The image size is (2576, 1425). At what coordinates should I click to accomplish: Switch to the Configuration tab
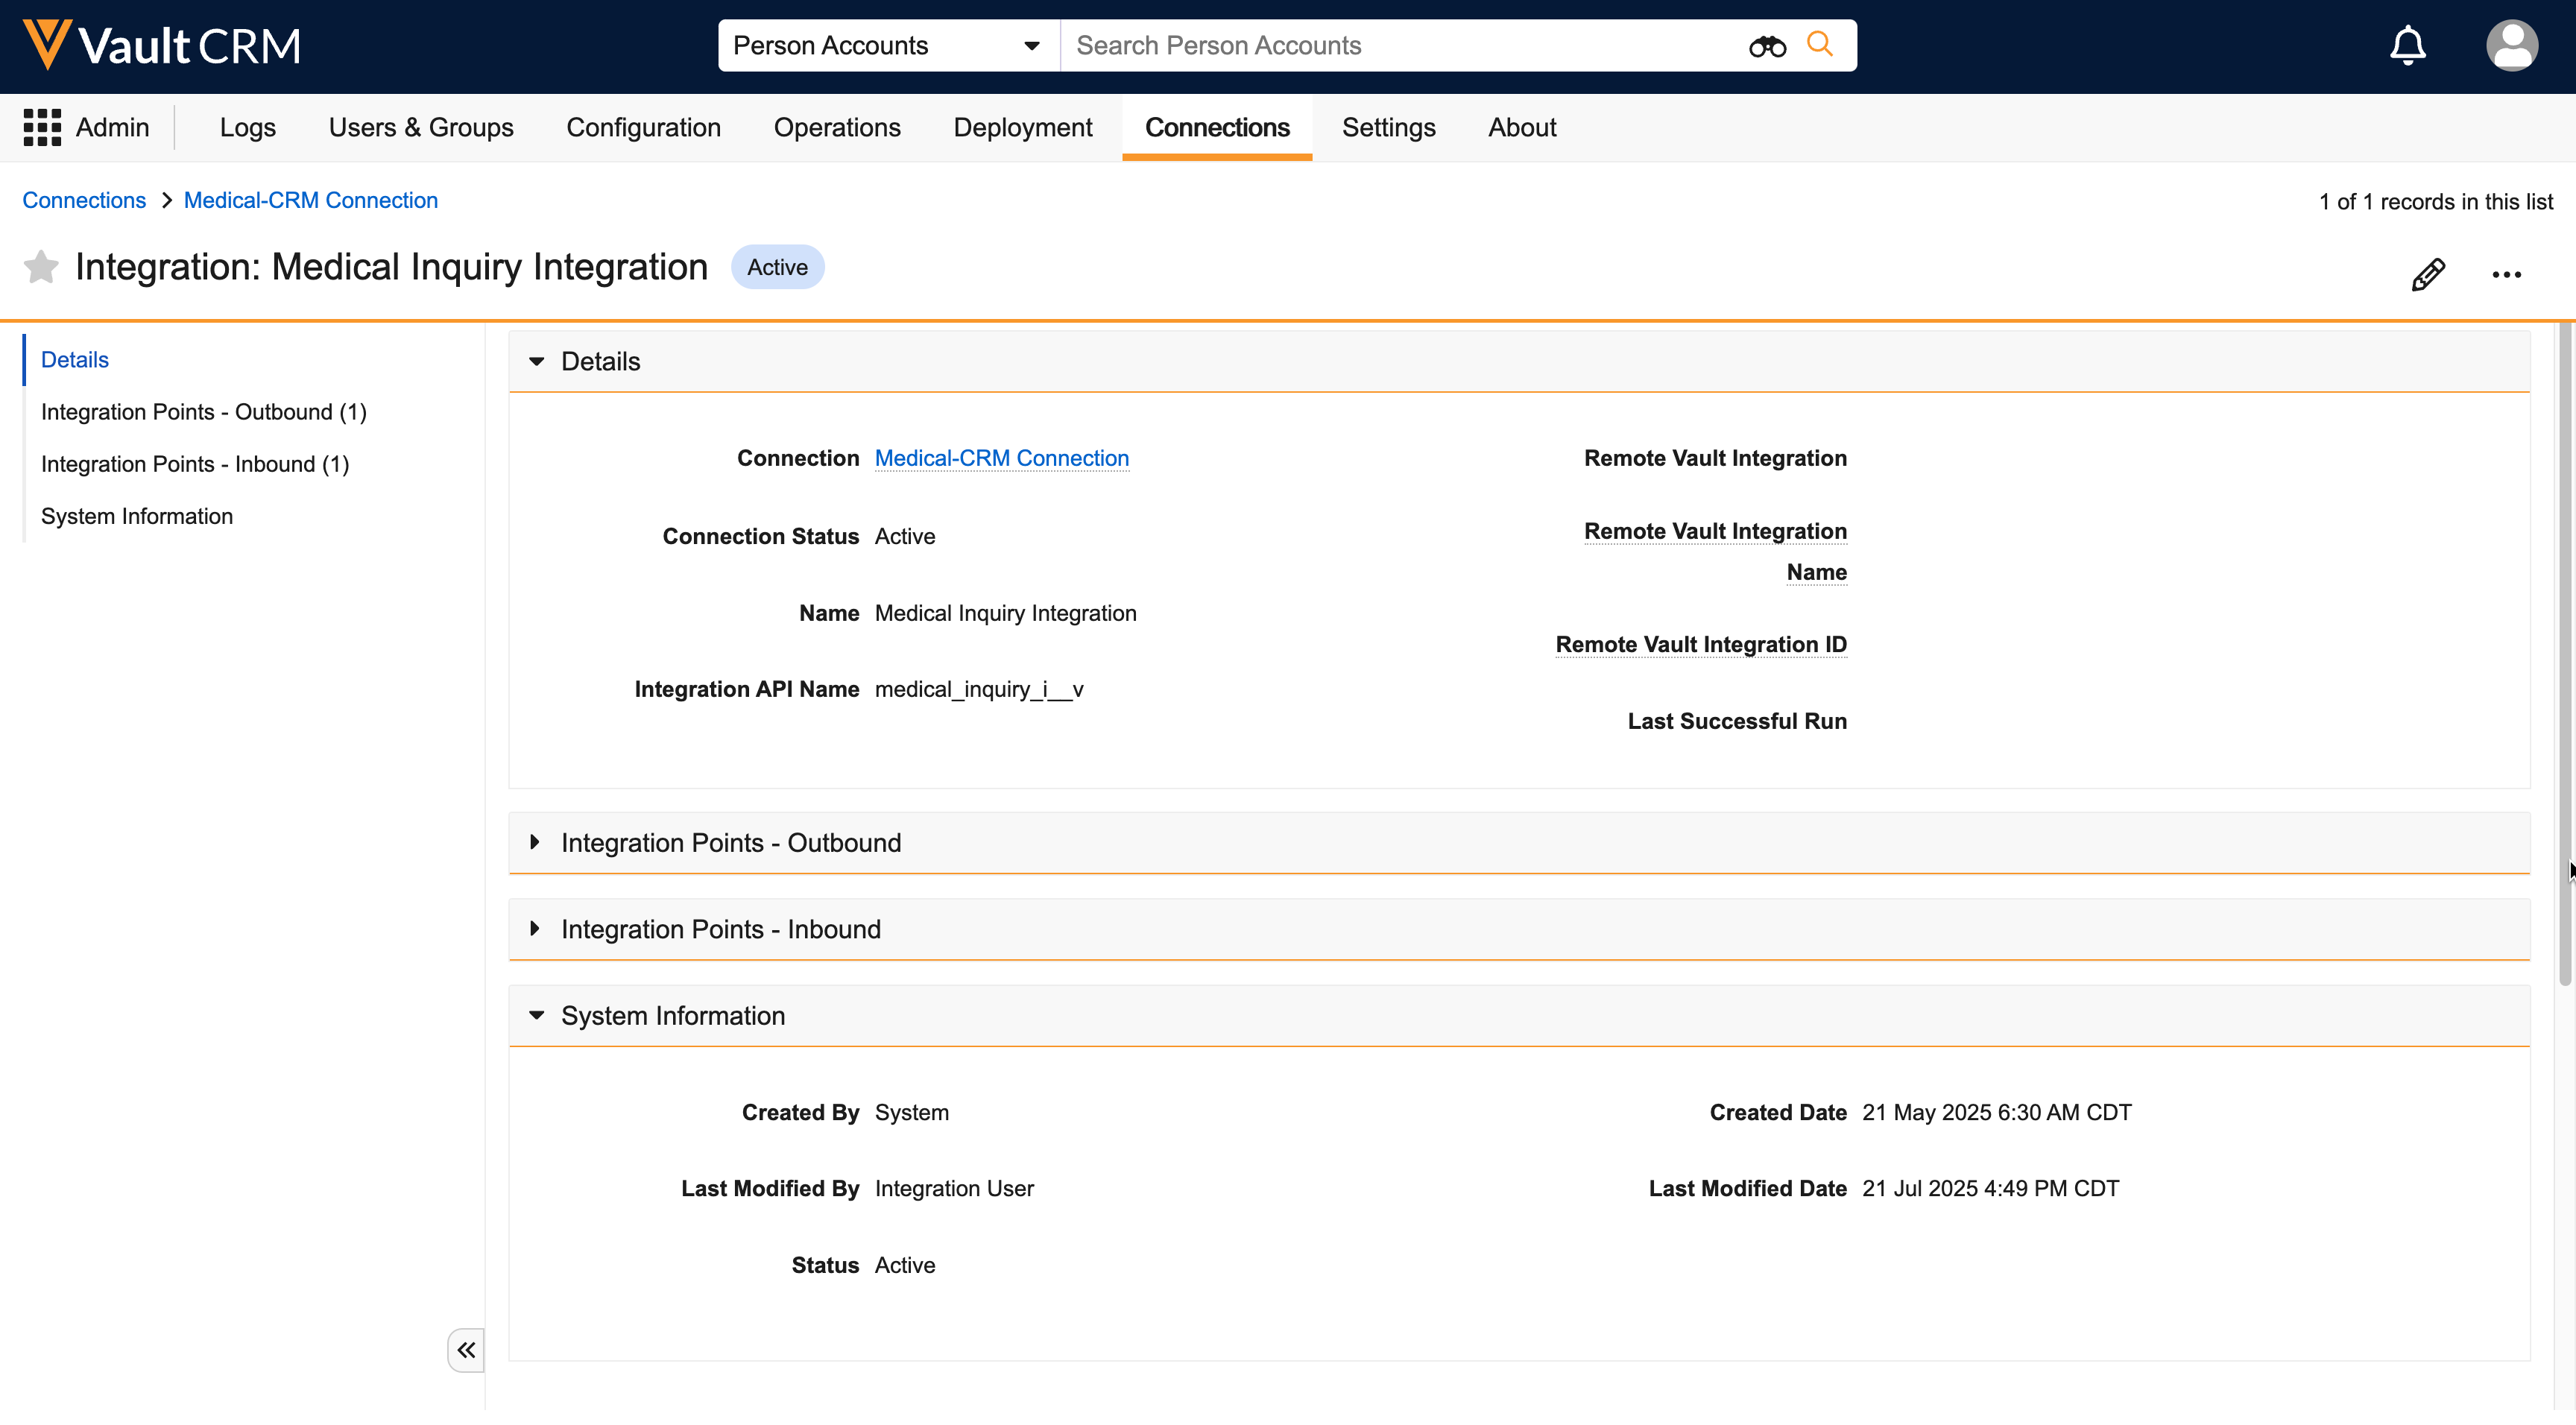tap(643, 128)
